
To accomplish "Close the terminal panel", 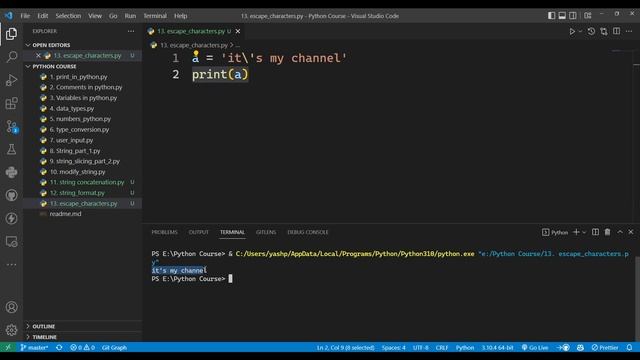I will (631, 232).
